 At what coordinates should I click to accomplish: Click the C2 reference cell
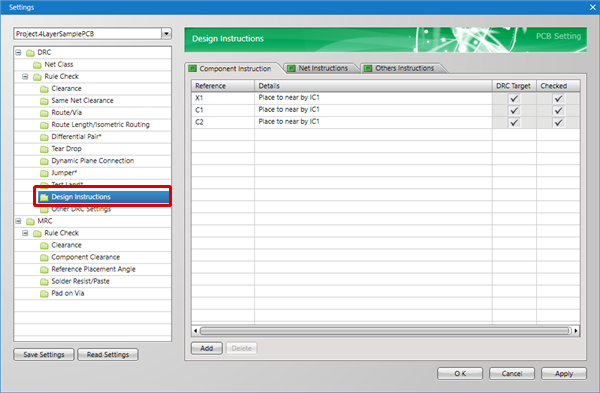(223, 122)
